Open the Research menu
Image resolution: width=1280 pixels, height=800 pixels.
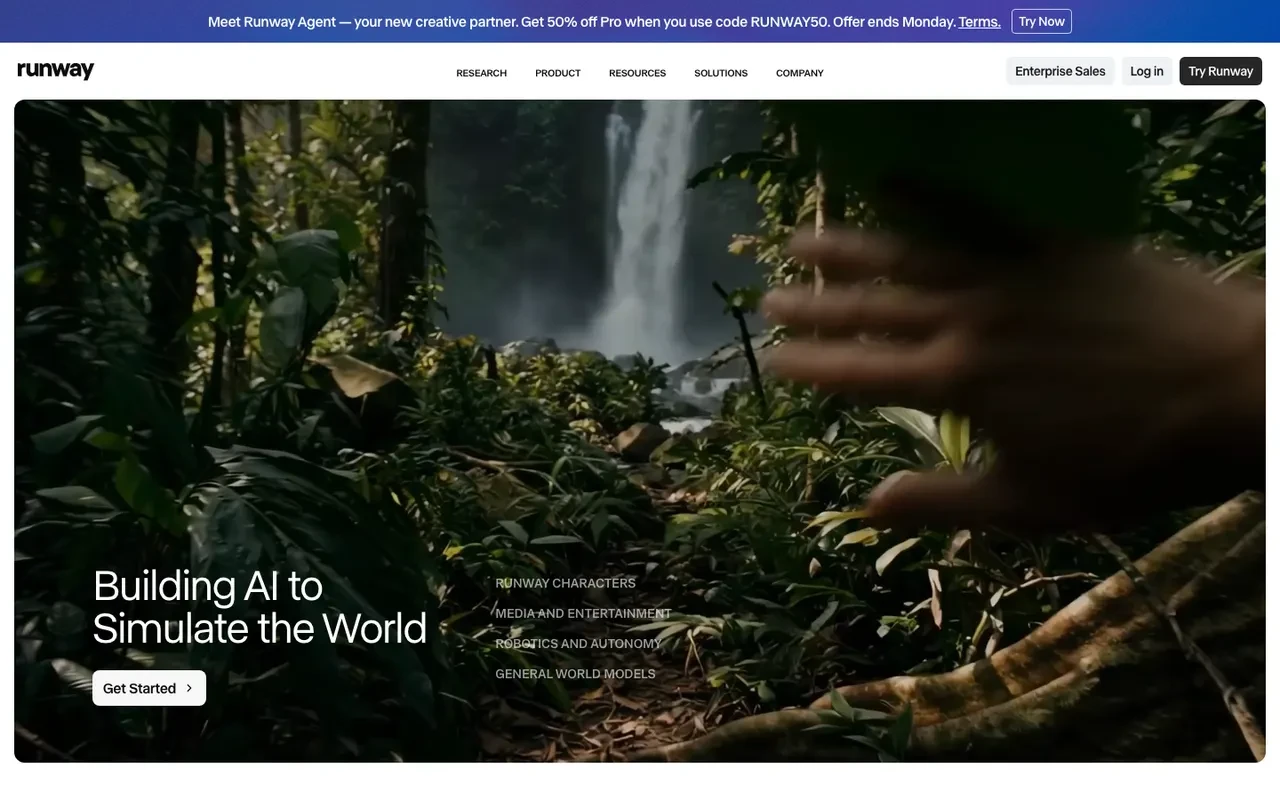click(481, 73)
